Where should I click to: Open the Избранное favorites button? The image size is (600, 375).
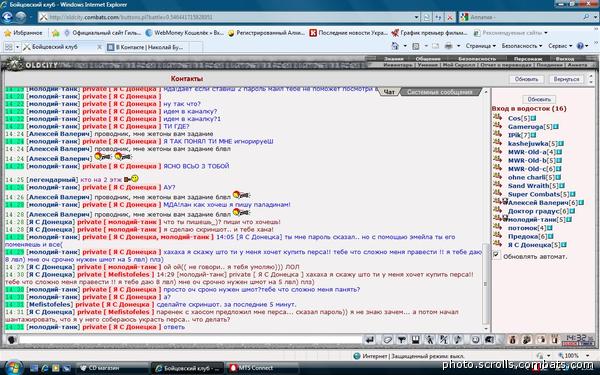[23, 33]
